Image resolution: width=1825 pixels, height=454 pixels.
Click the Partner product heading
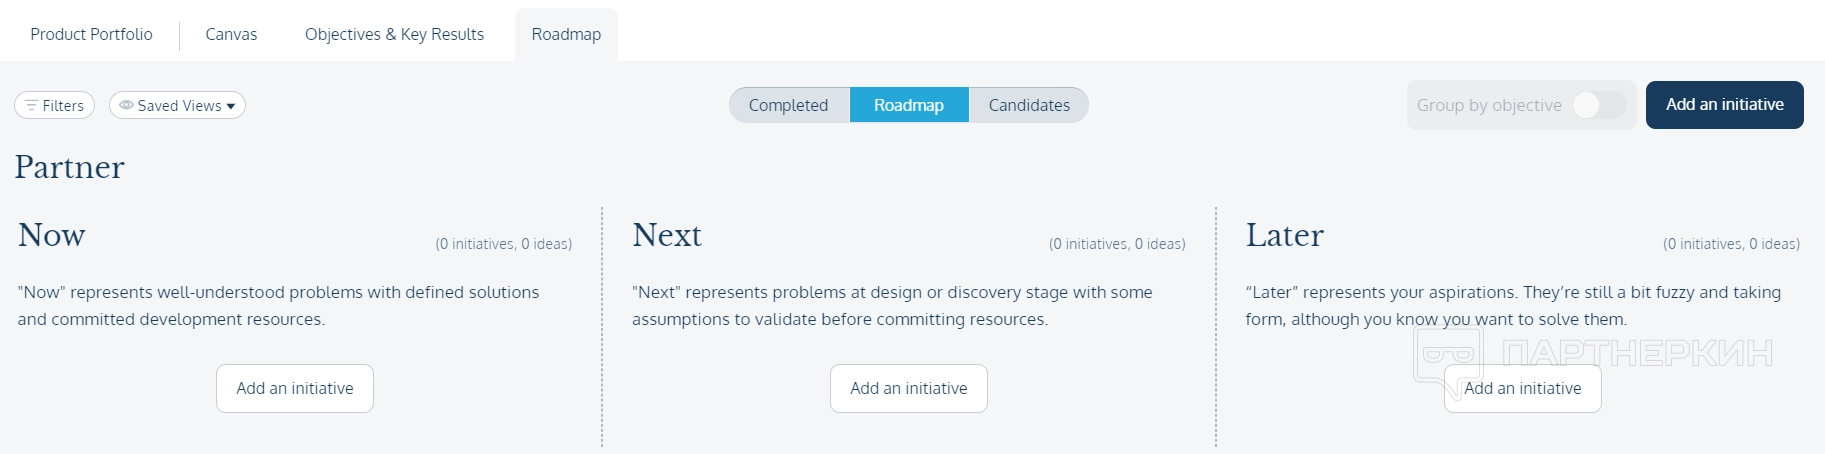coord(69,167)
